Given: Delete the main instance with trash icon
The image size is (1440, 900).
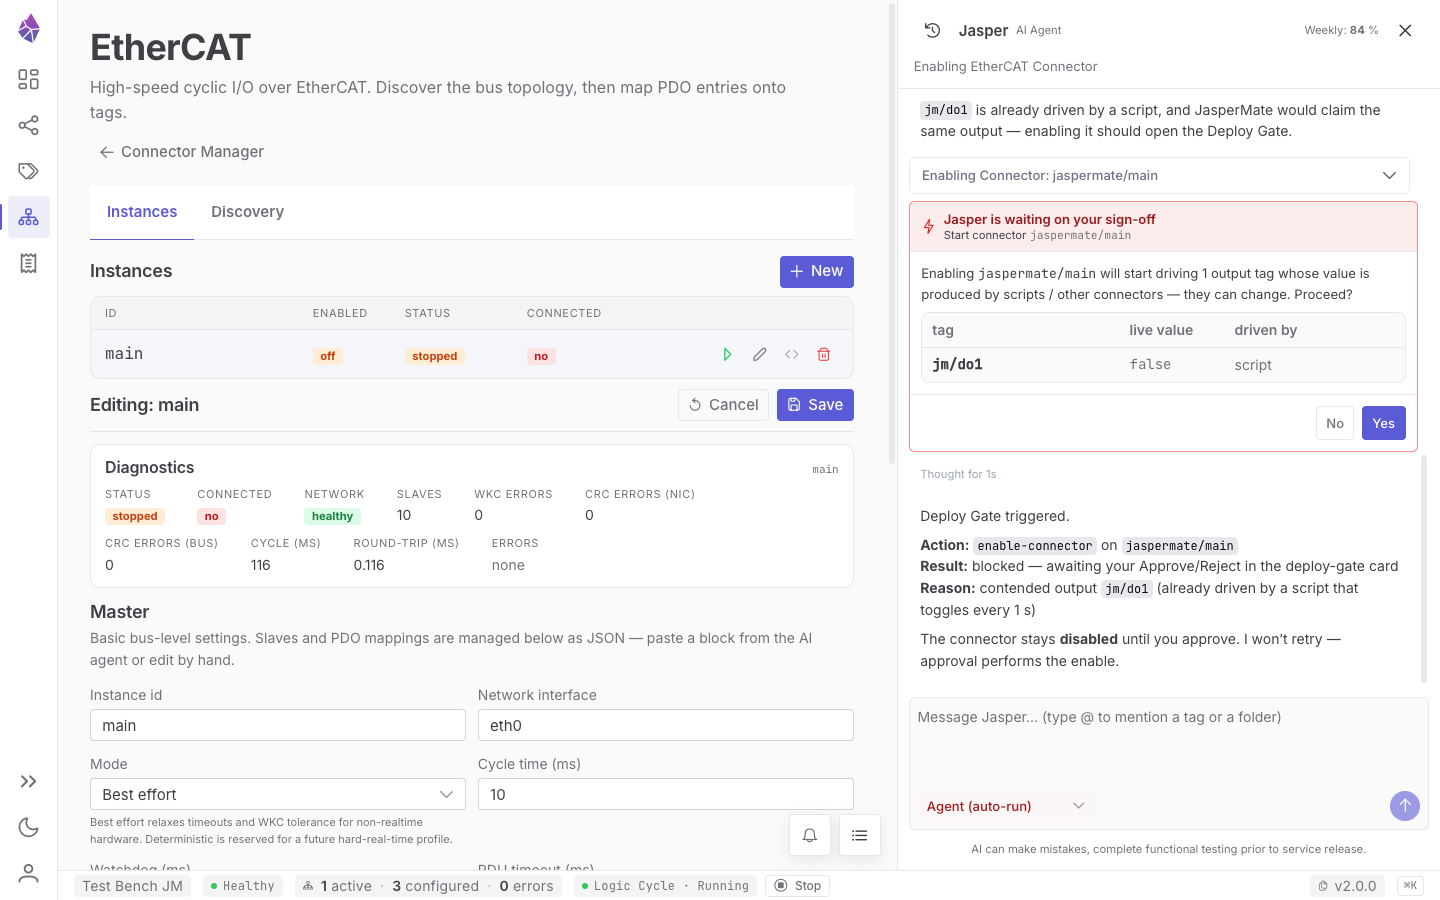Looking at the screenshot, I should [824, 355].
